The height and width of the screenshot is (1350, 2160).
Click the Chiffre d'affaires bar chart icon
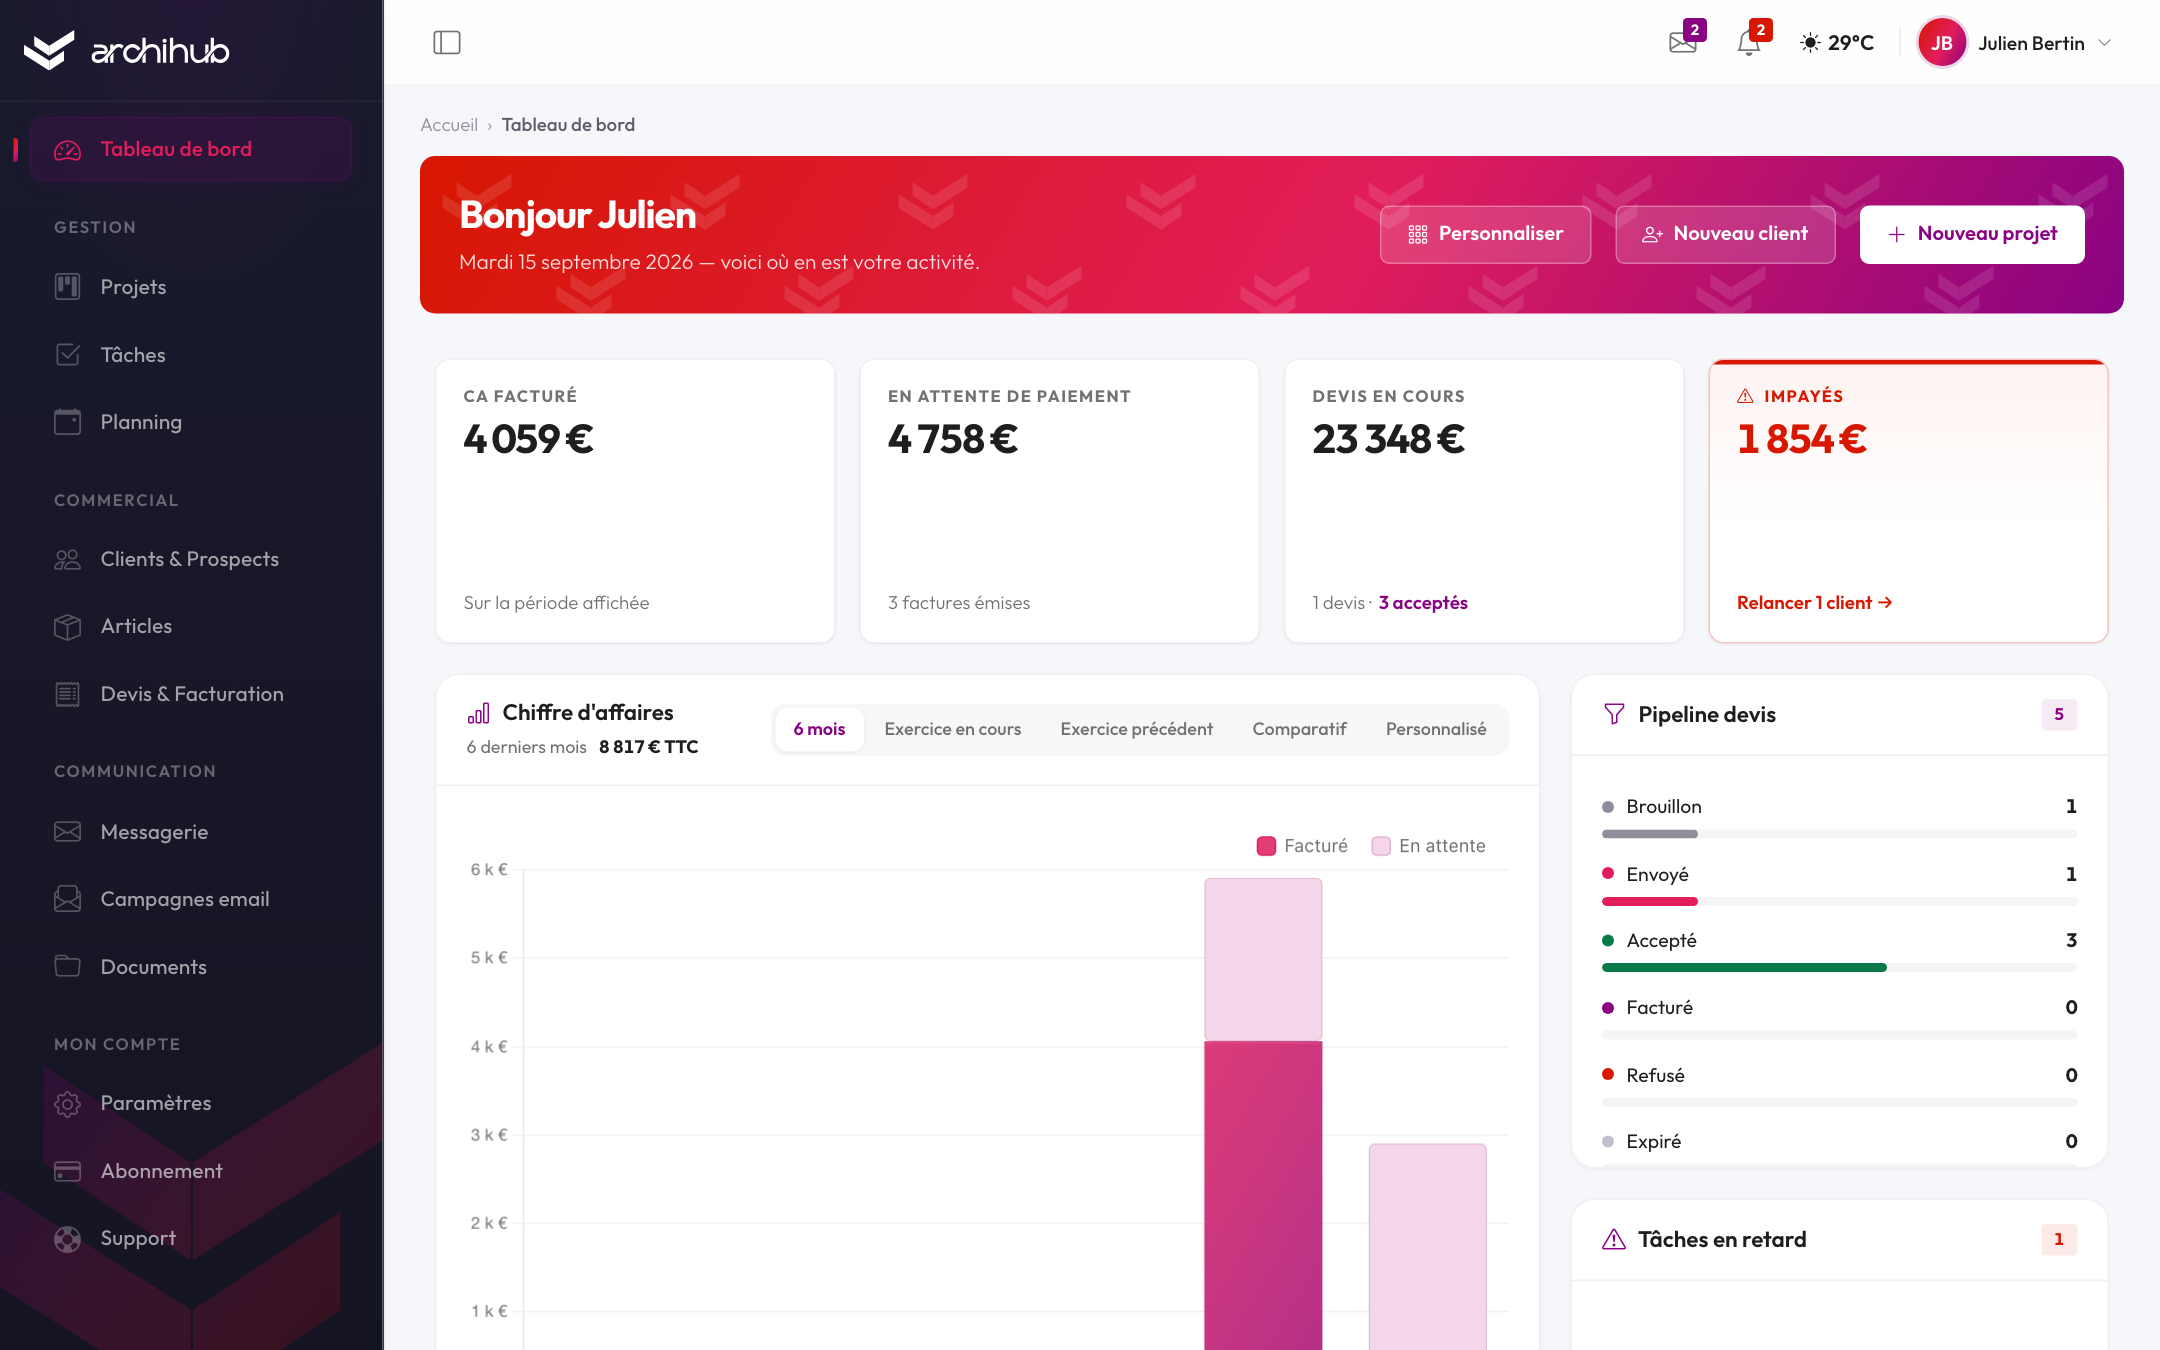pos(479,713)
